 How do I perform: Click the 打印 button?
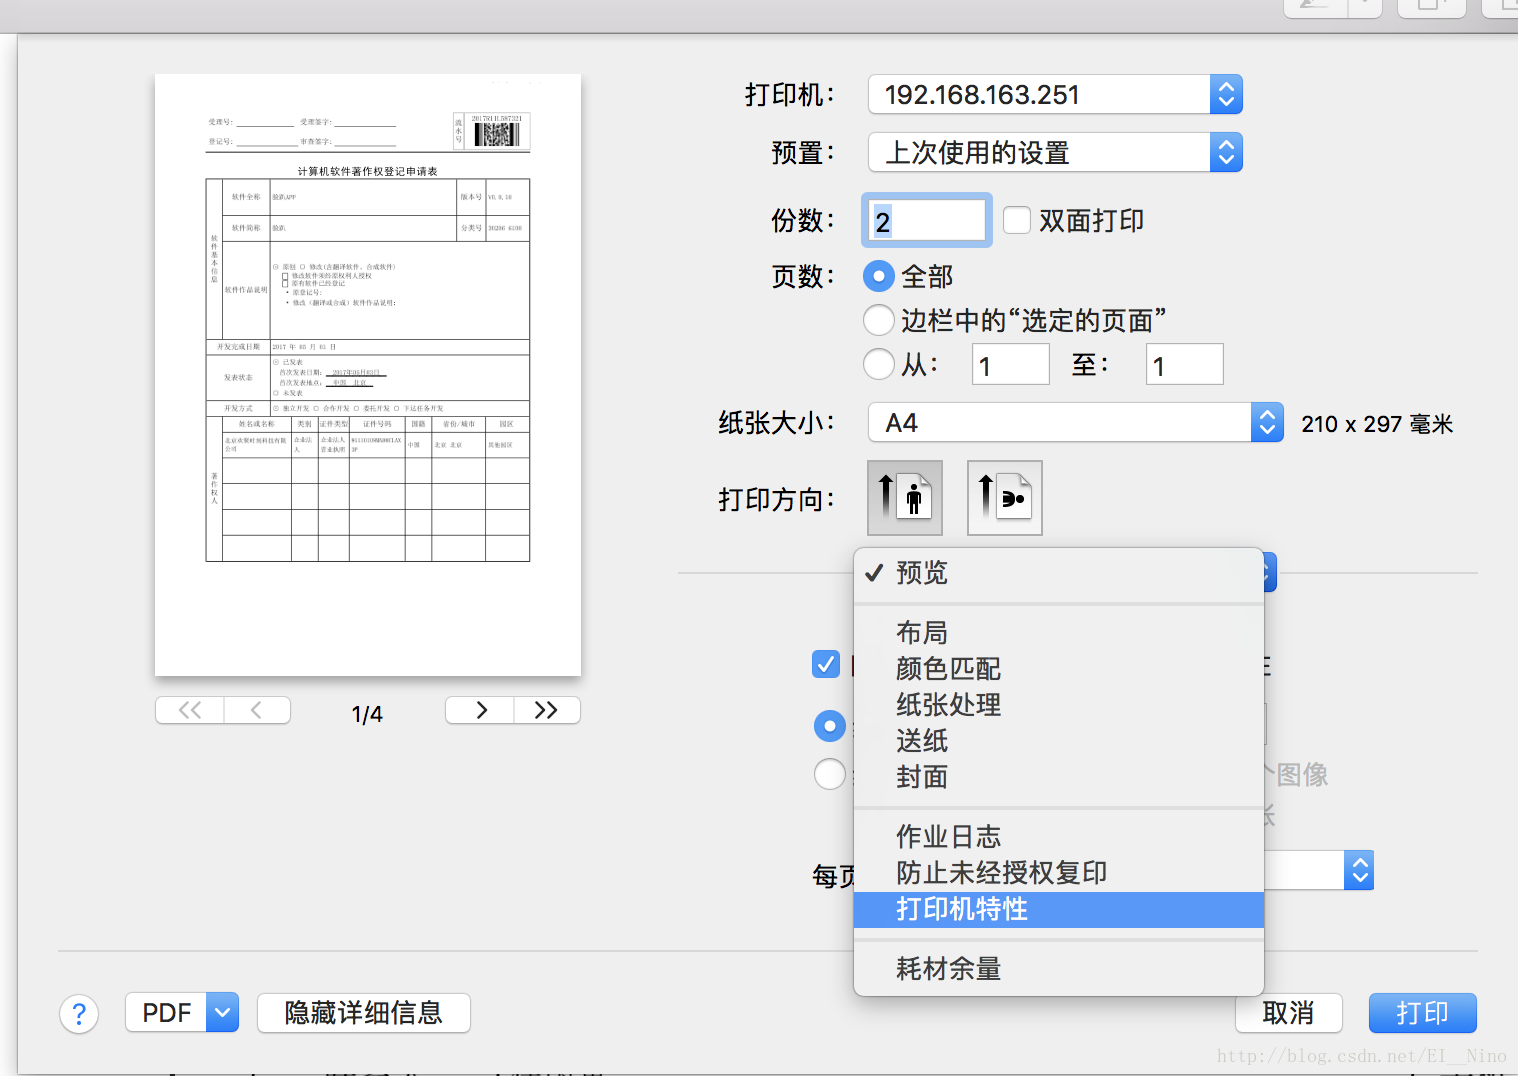click(1422, 1013)
